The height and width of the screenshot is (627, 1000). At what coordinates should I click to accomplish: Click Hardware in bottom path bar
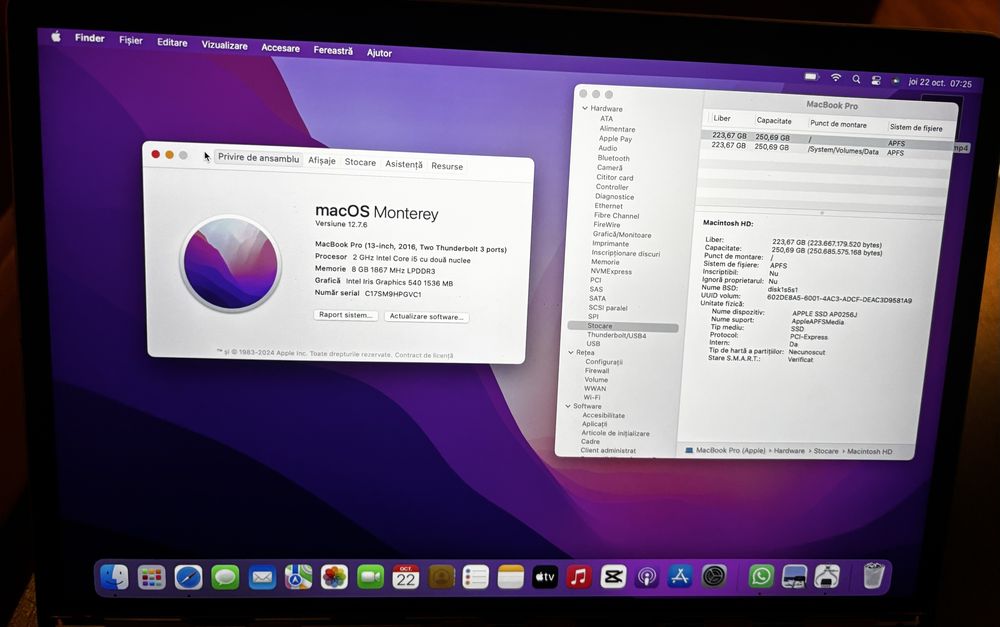[789, 450]
